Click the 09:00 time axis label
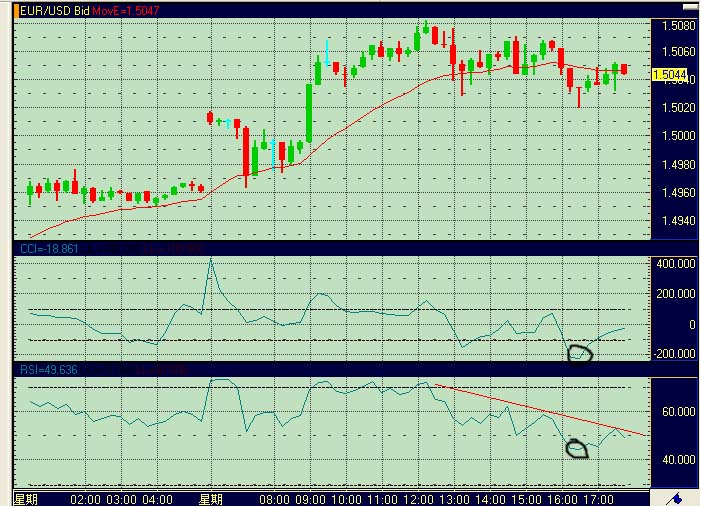Image resolution: width=701 pixels, height=506 pixels. pos(311,499)
